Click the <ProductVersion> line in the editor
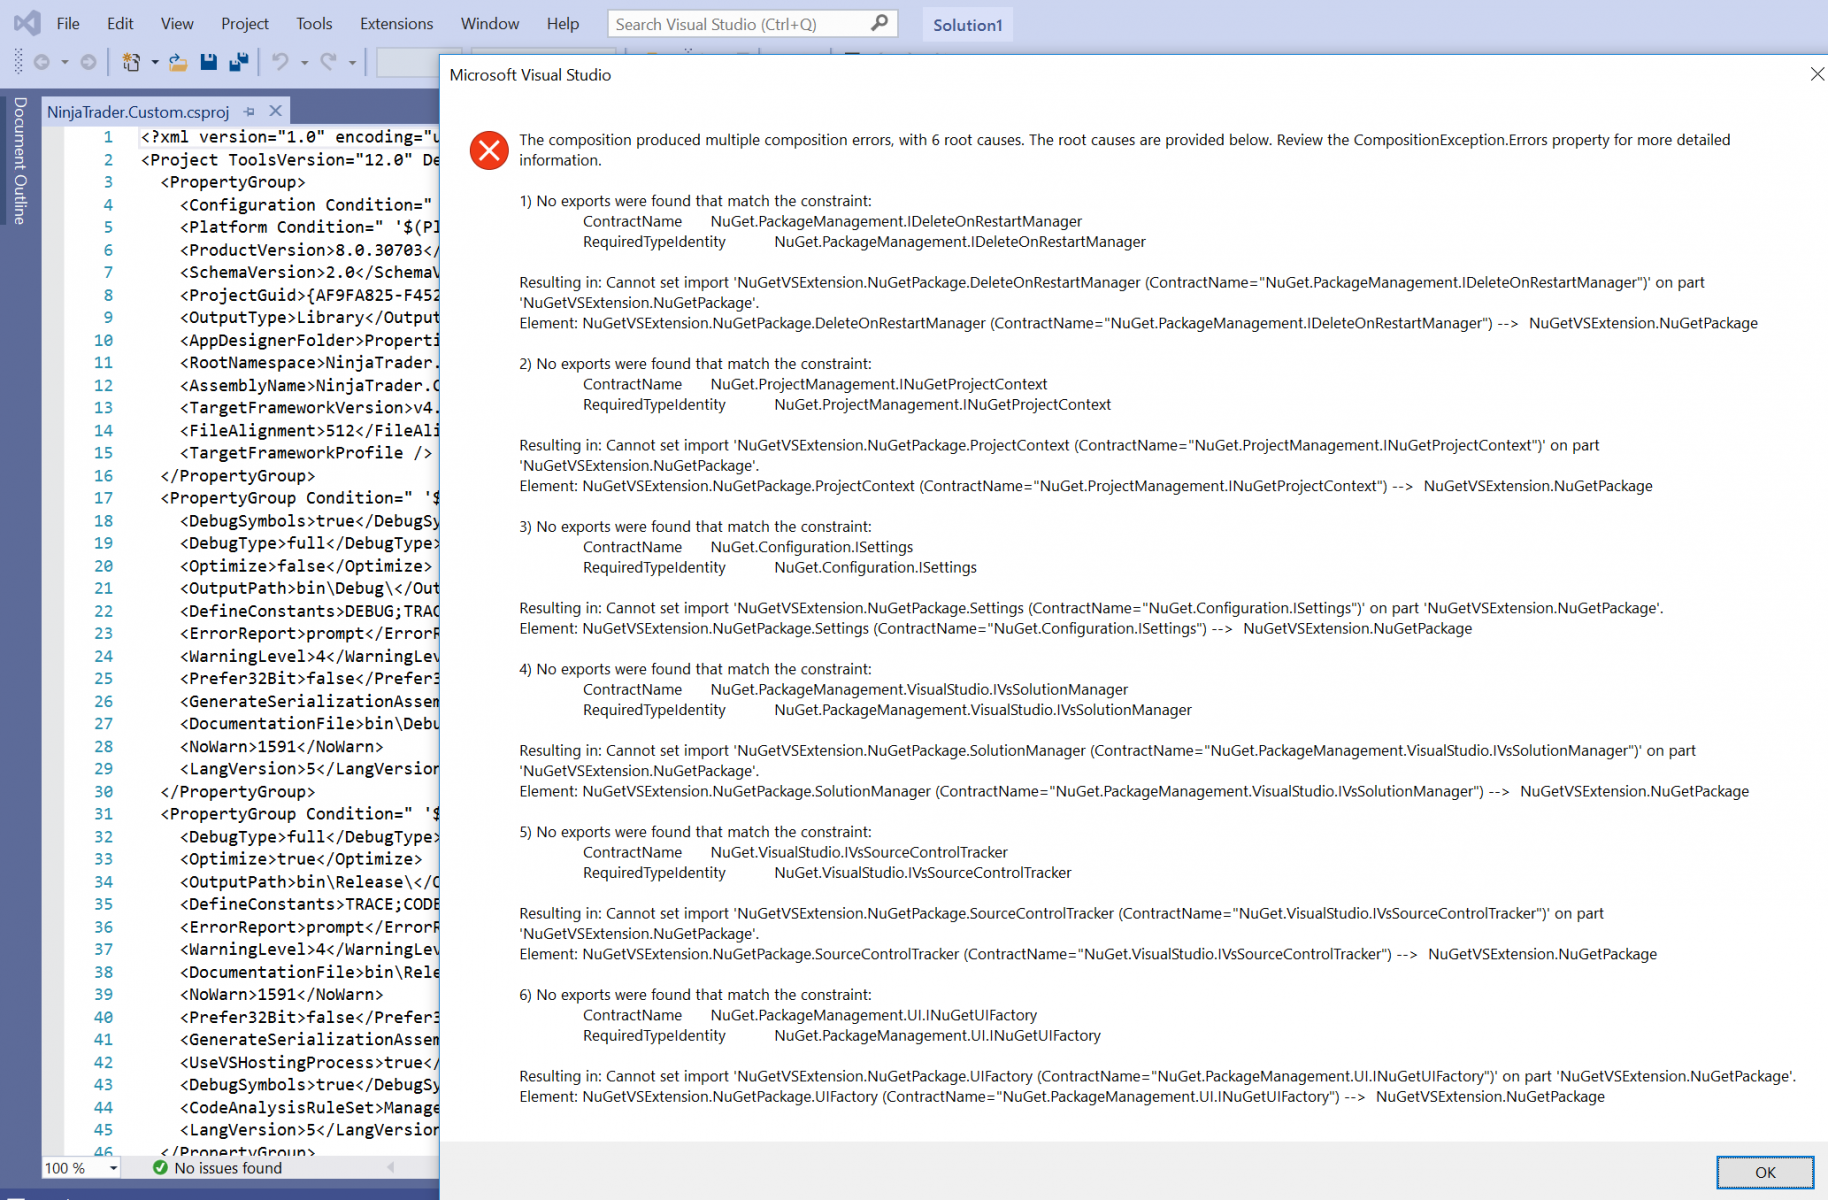The width and height of the screenshot is (1828, 1200). click(309, 250)
